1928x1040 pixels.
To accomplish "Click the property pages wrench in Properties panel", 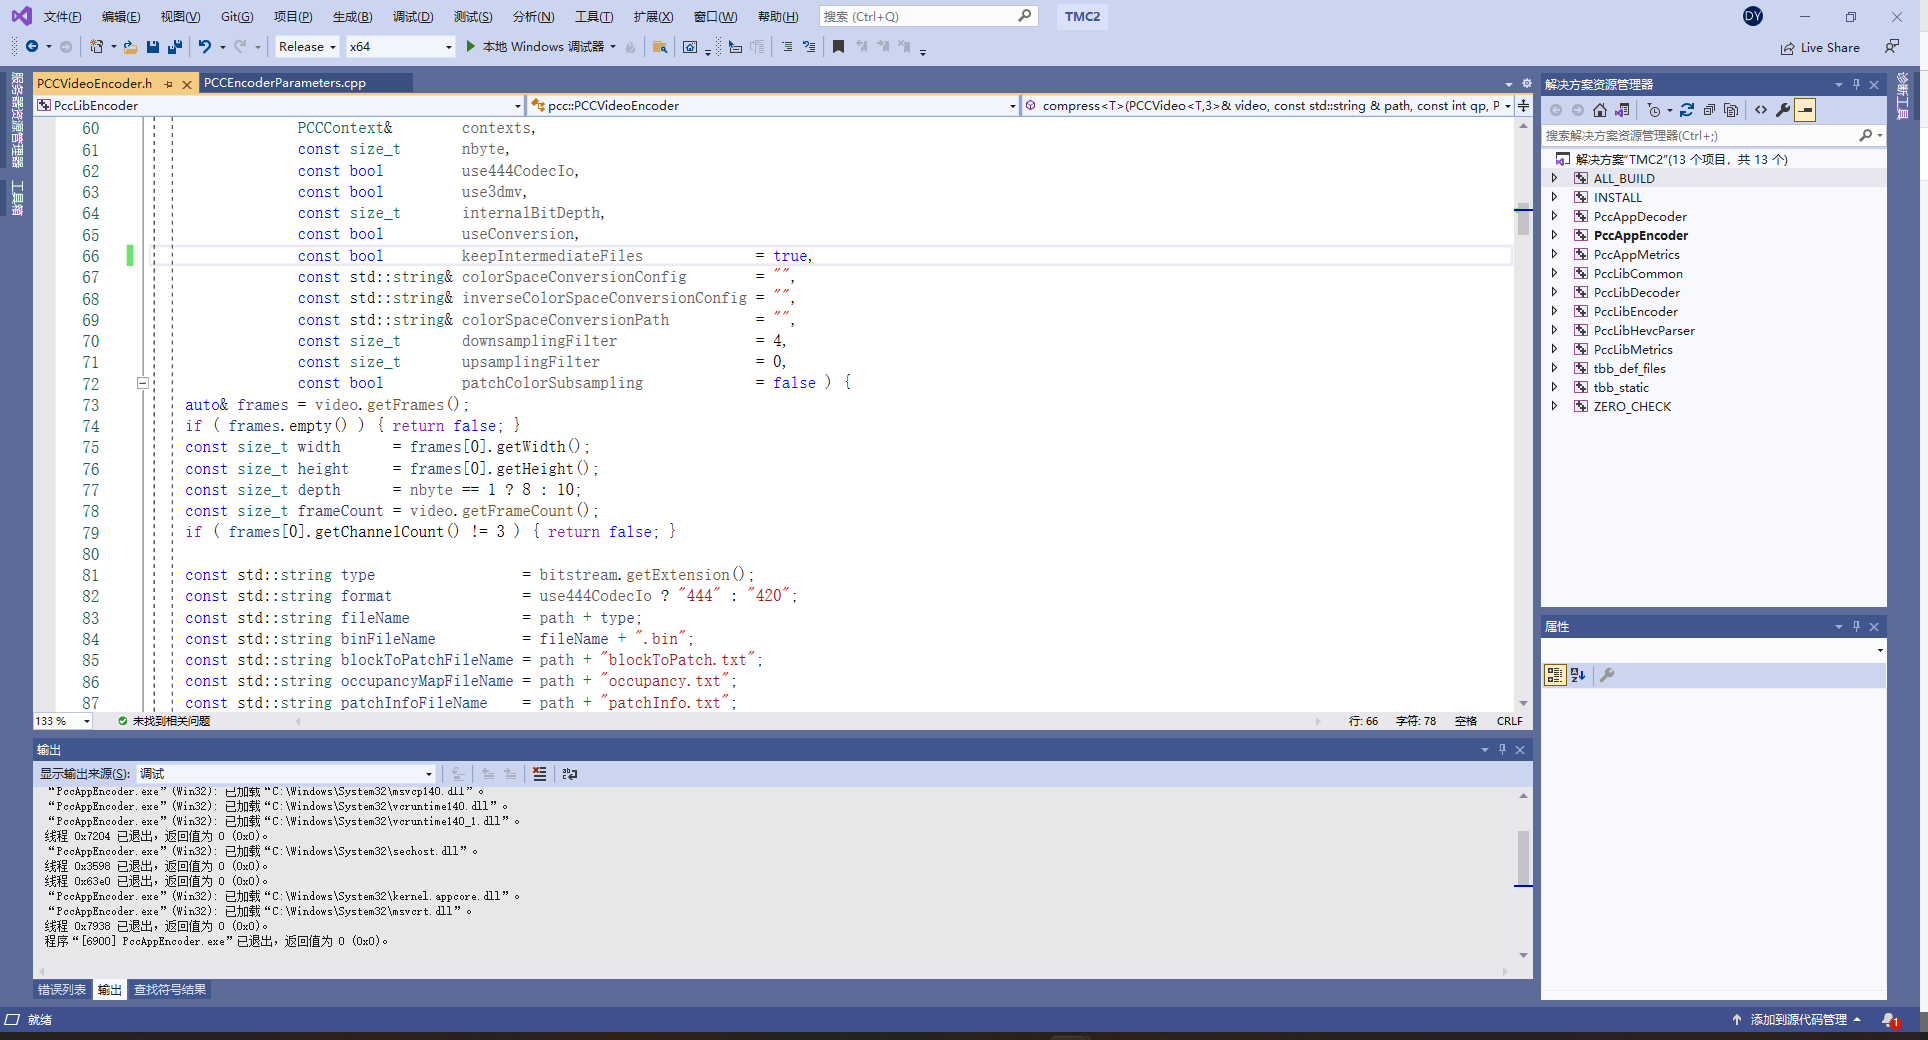I will click(x=1607, y=675).
